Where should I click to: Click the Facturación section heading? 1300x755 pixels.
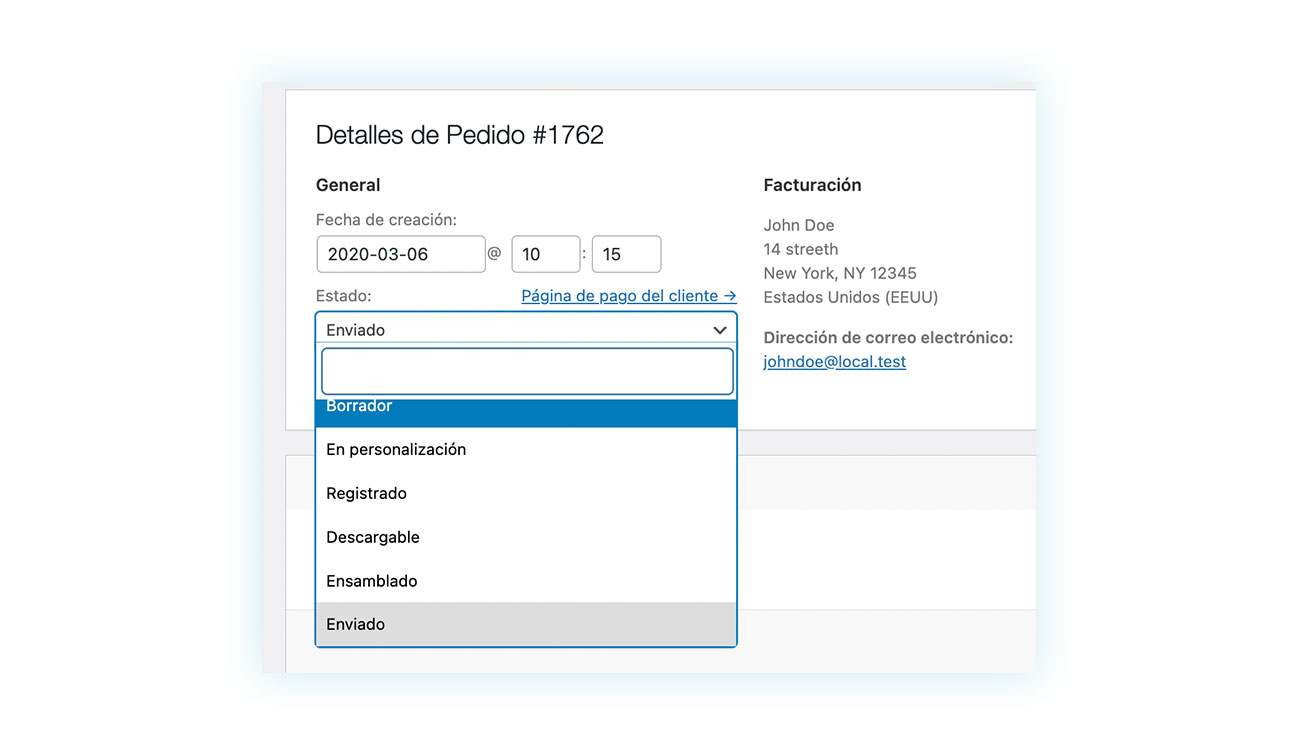[x=812, y=185]
